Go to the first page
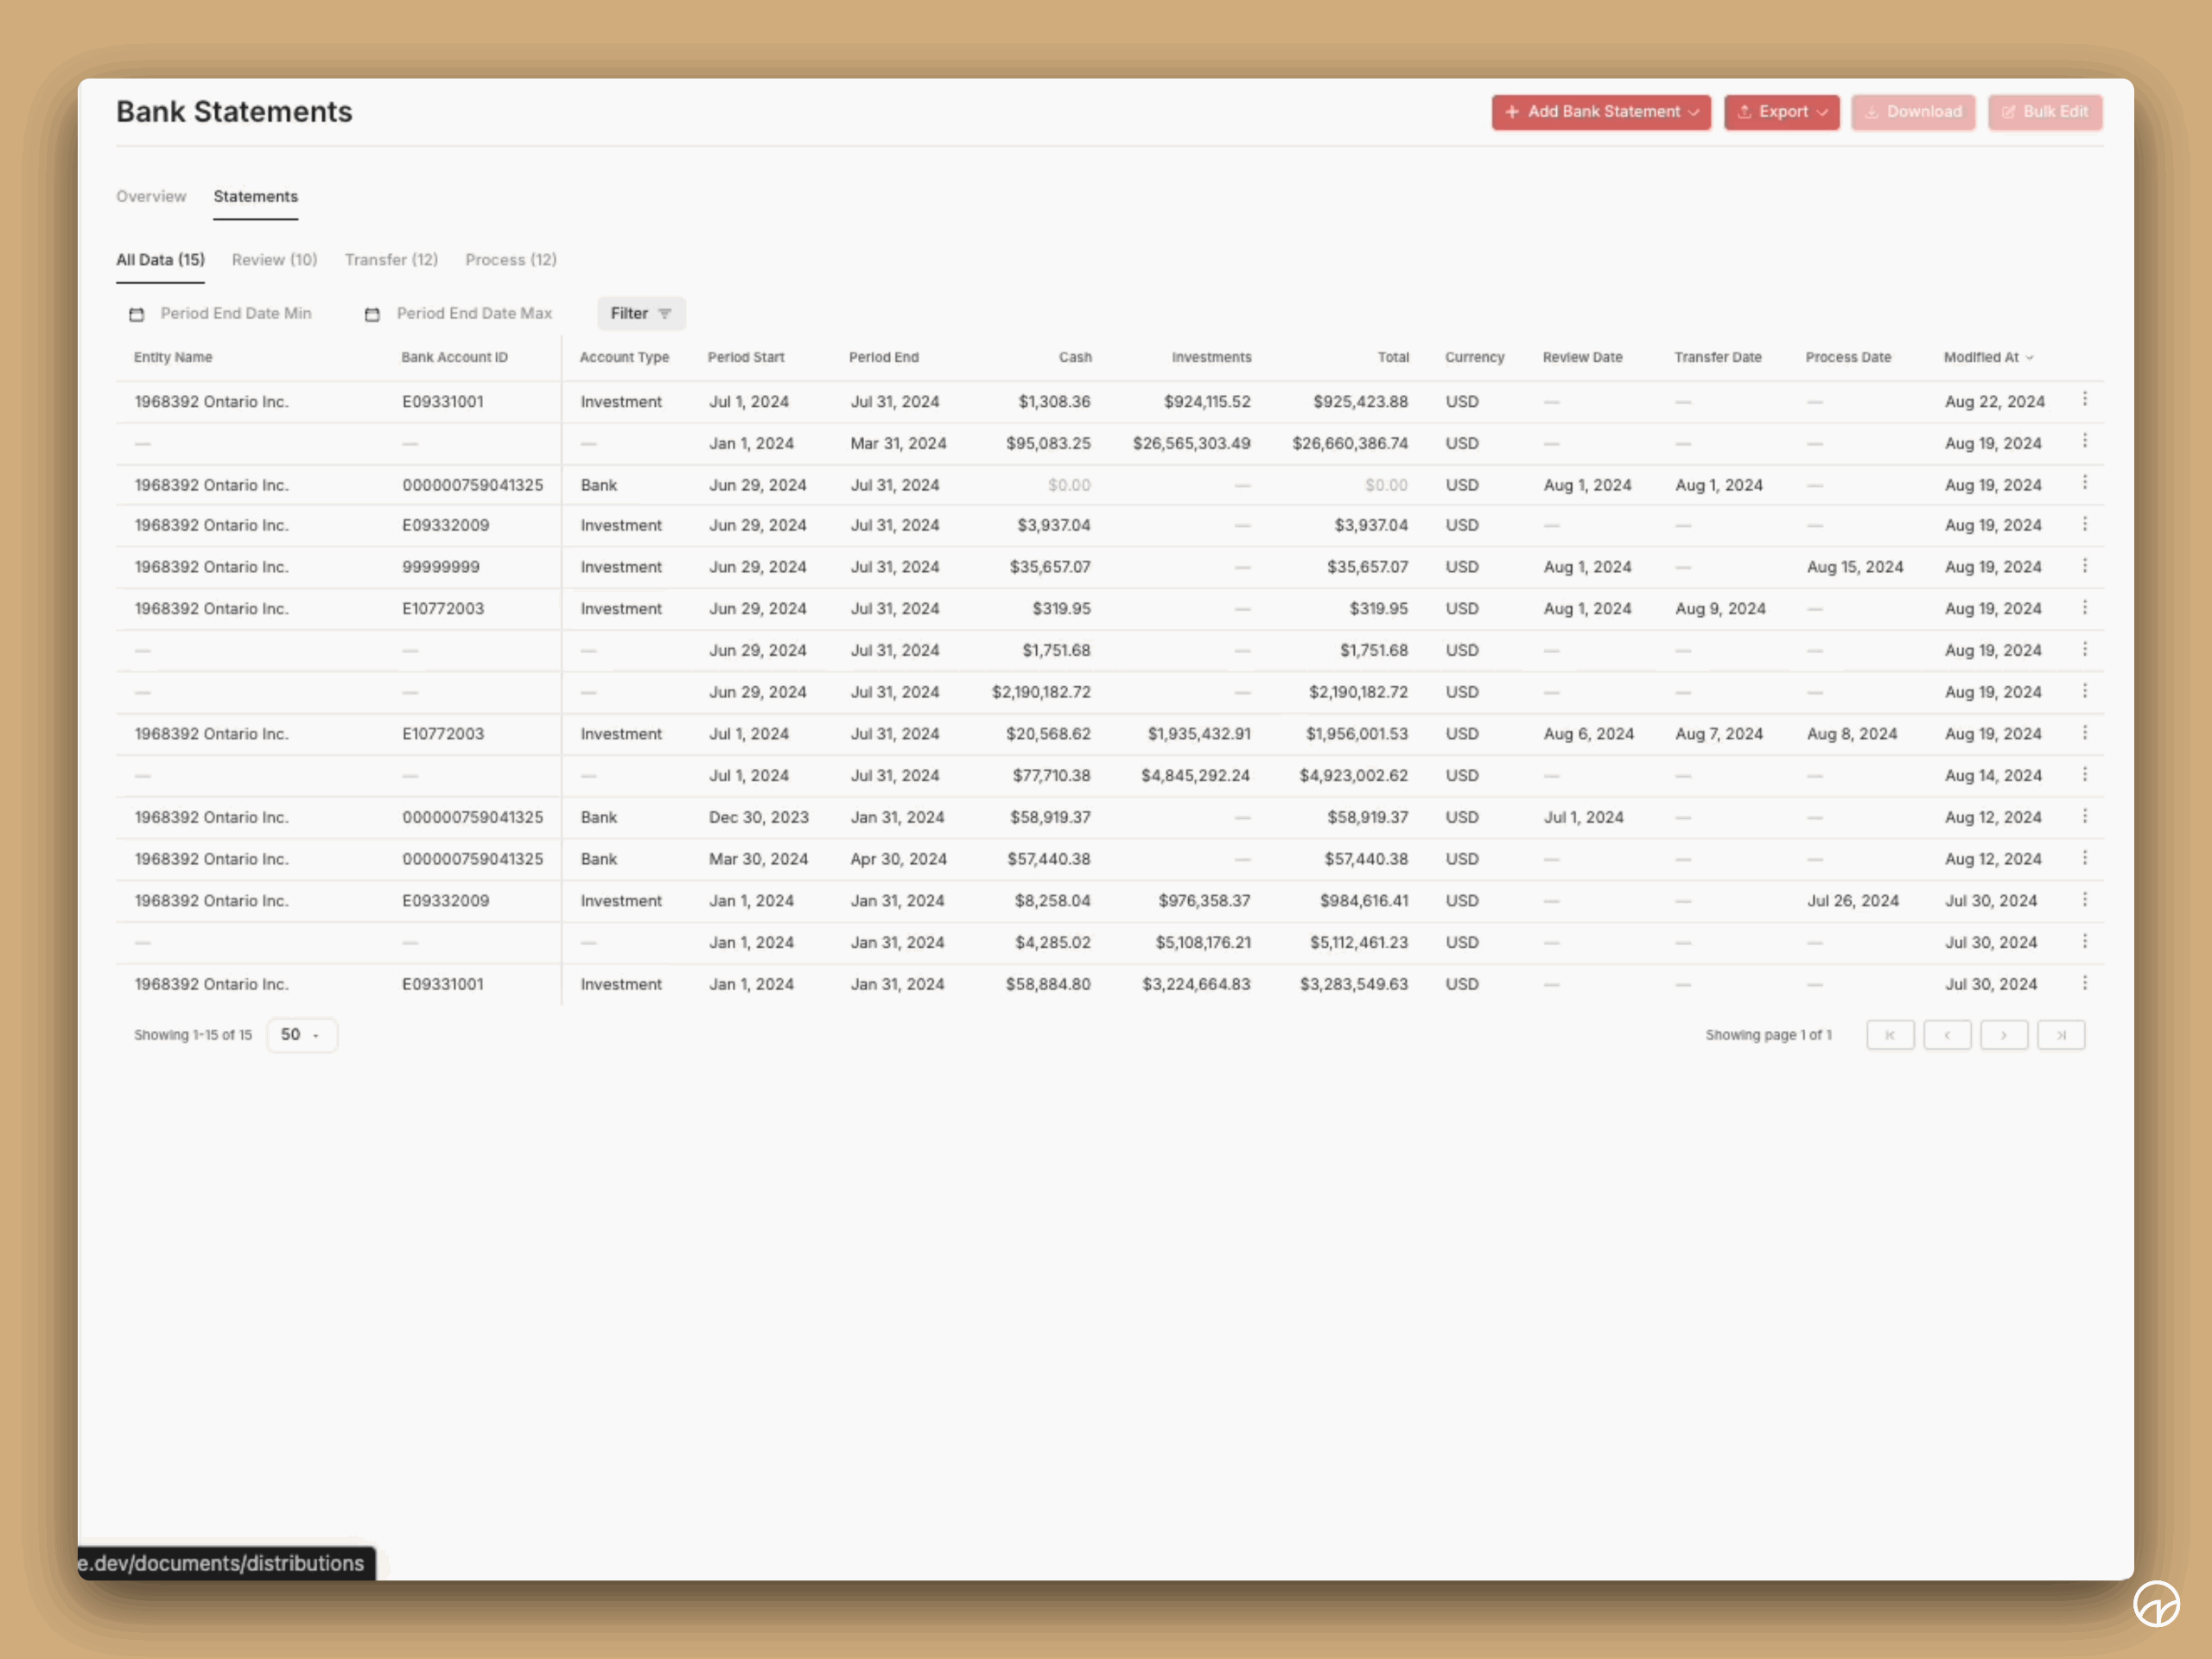Image resolution: width=2212 pixels, height=1659 pixels. pos(1890,1035)
